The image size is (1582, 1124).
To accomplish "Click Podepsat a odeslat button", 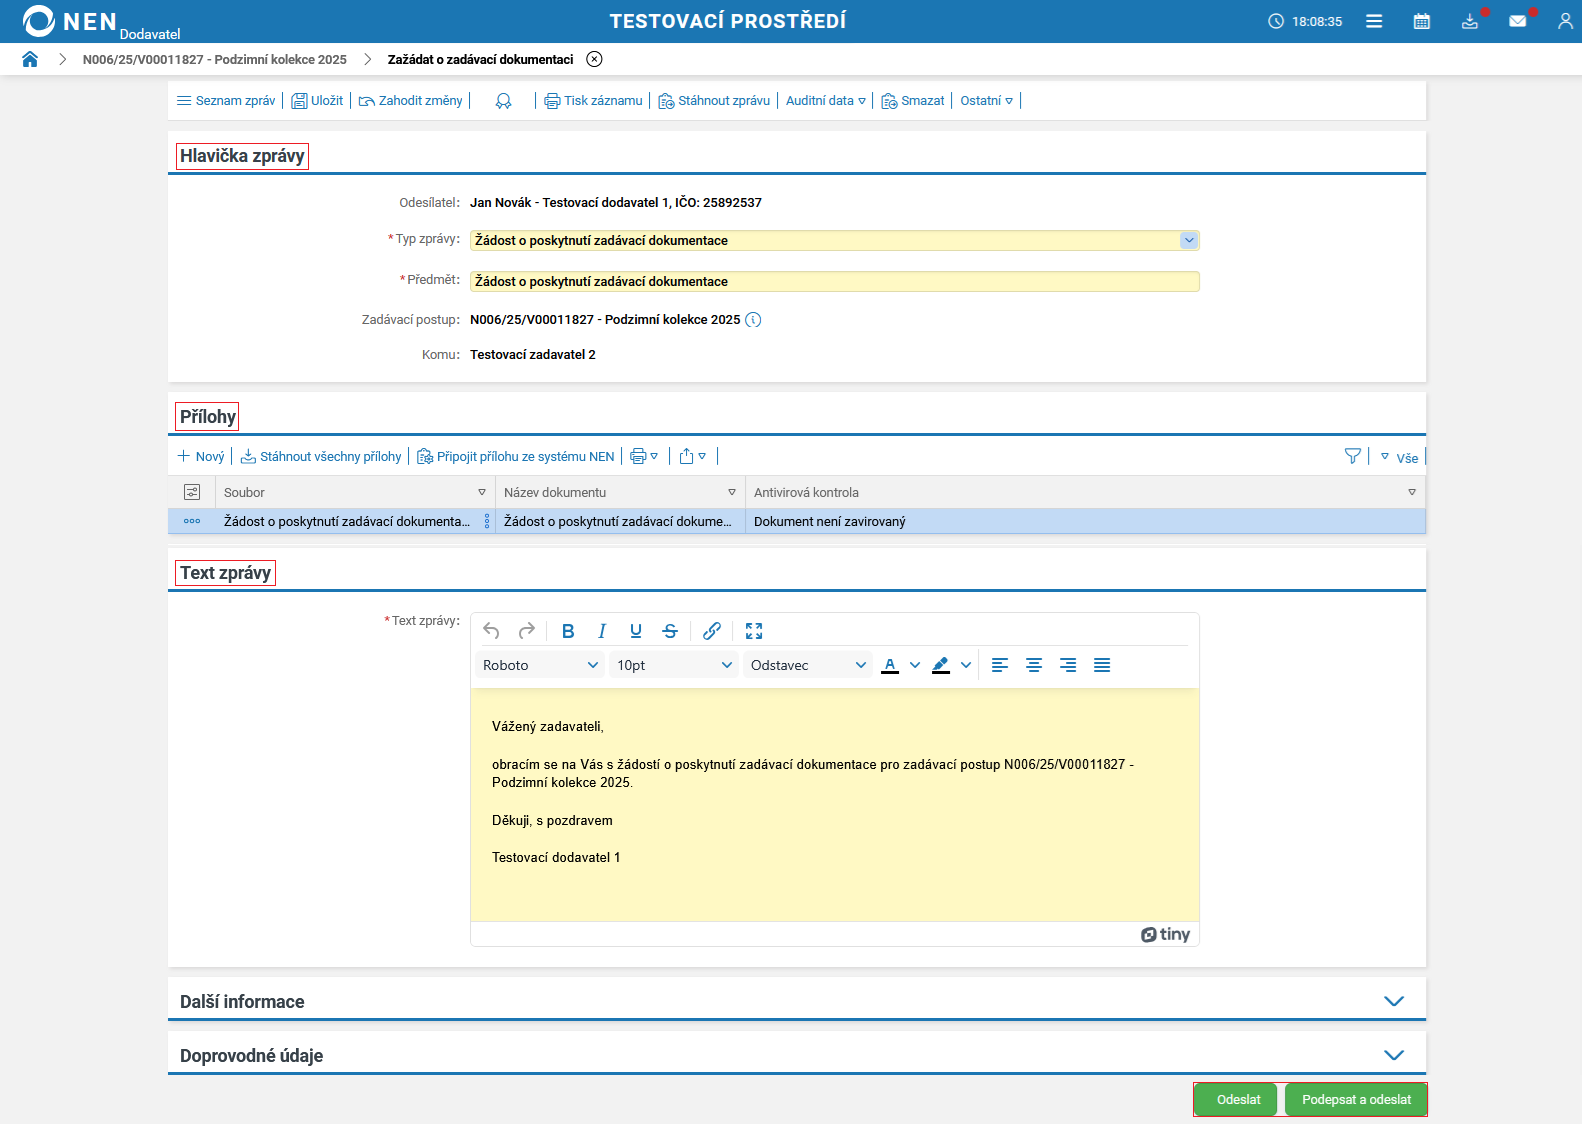I will click(x=1356, y=1099).
